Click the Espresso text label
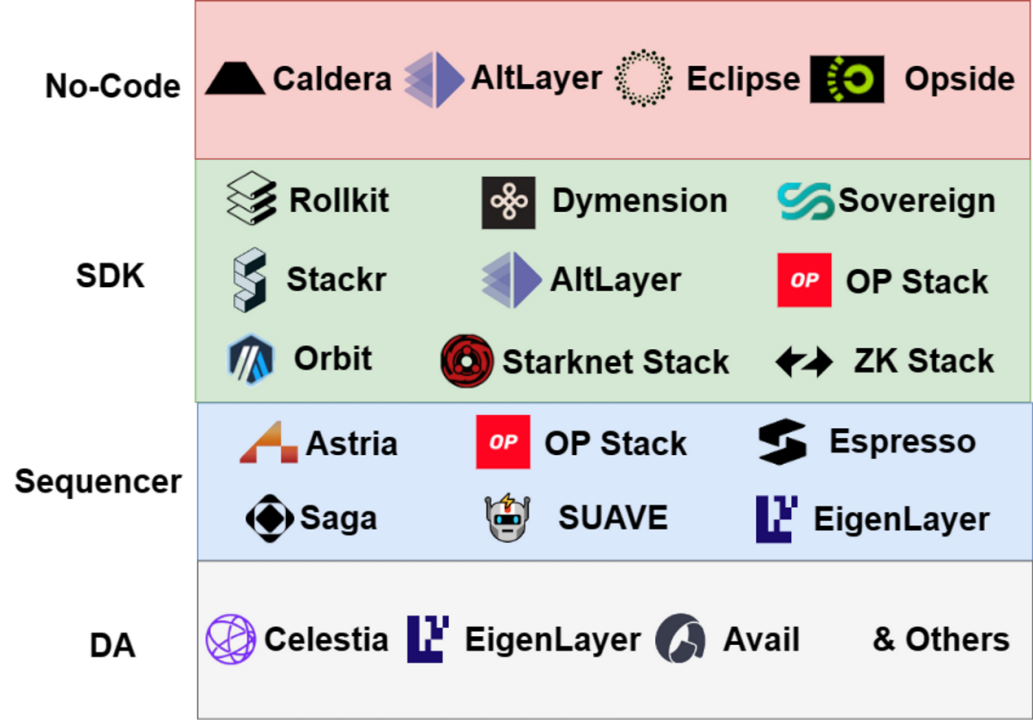The width and height of the screenshot is (1033, 720). click(902, 442)
